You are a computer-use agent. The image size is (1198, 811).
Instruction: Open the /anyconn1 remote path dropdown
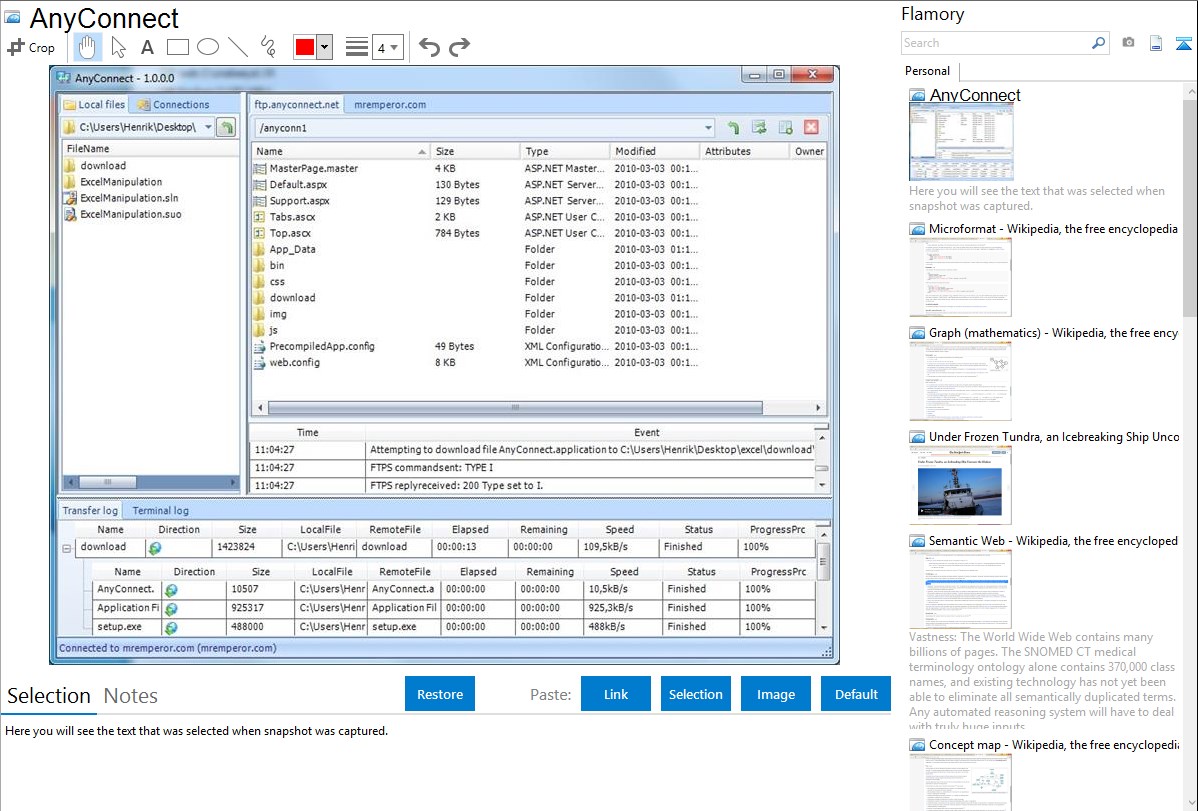coord(707,128)
